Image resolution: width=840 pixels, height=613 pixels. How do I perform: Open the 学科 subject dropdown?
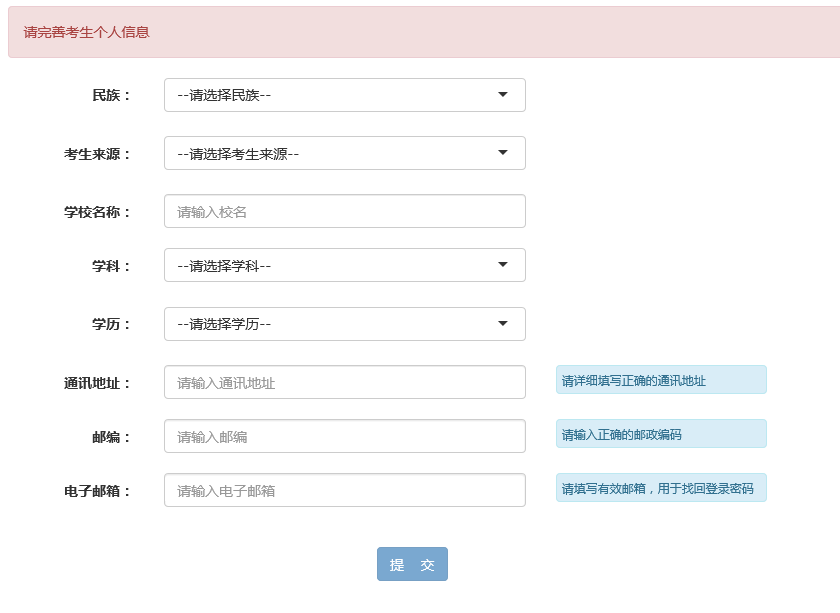point(344,265)
